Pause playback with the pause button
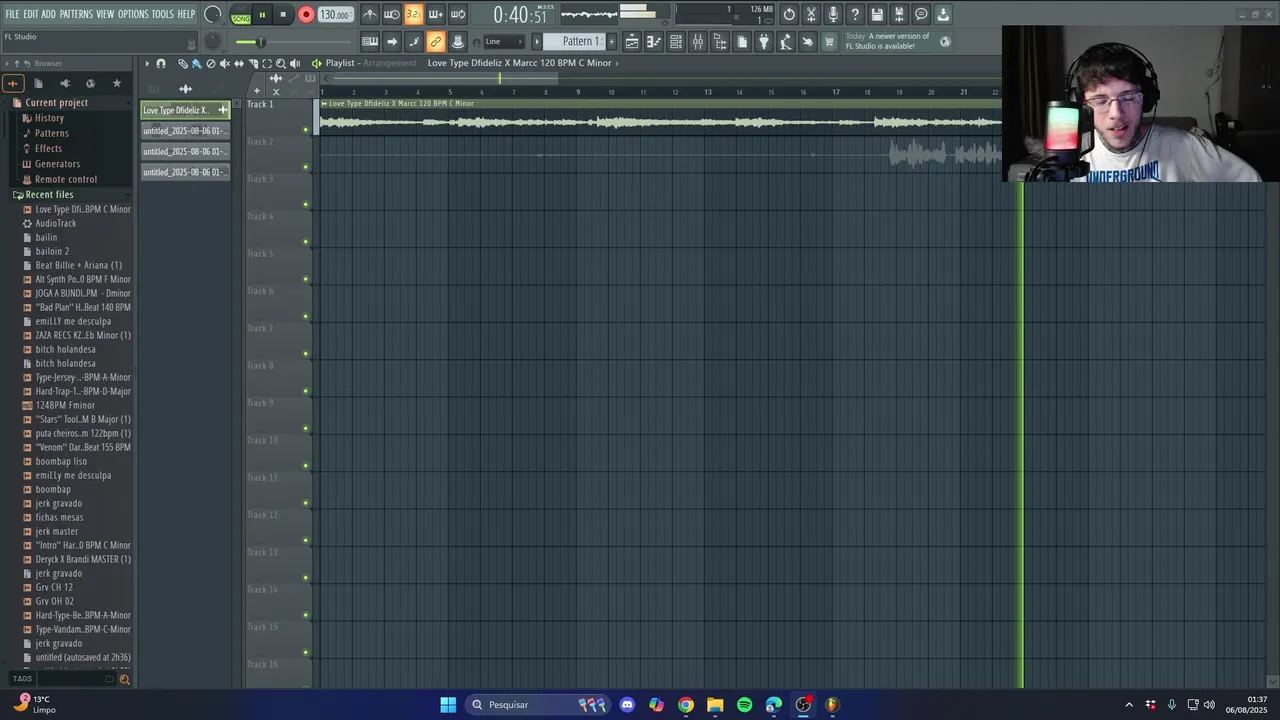The width and height of the screenshot is (1280, 720). [x=262, y=15]
